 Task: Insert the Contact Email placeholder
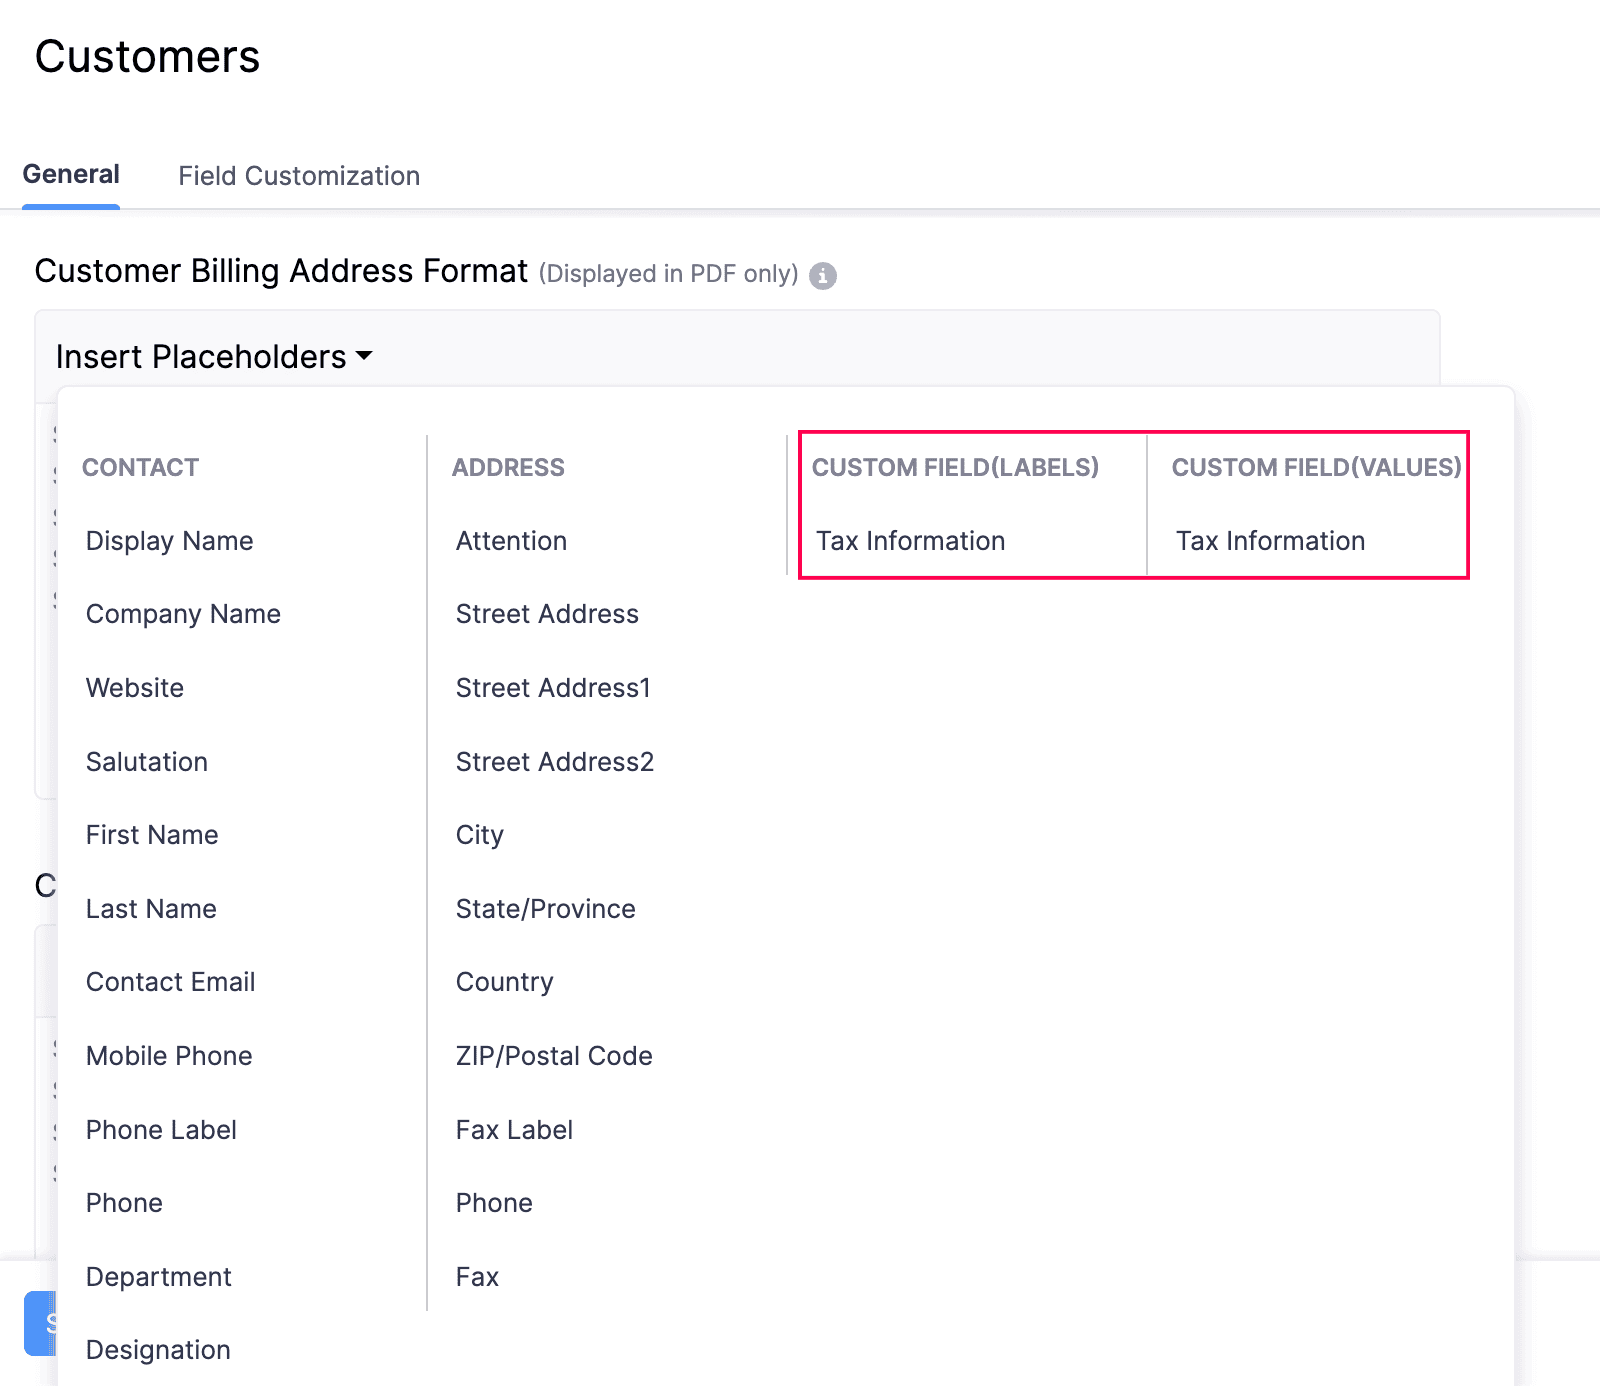click(x=170, y=981)
